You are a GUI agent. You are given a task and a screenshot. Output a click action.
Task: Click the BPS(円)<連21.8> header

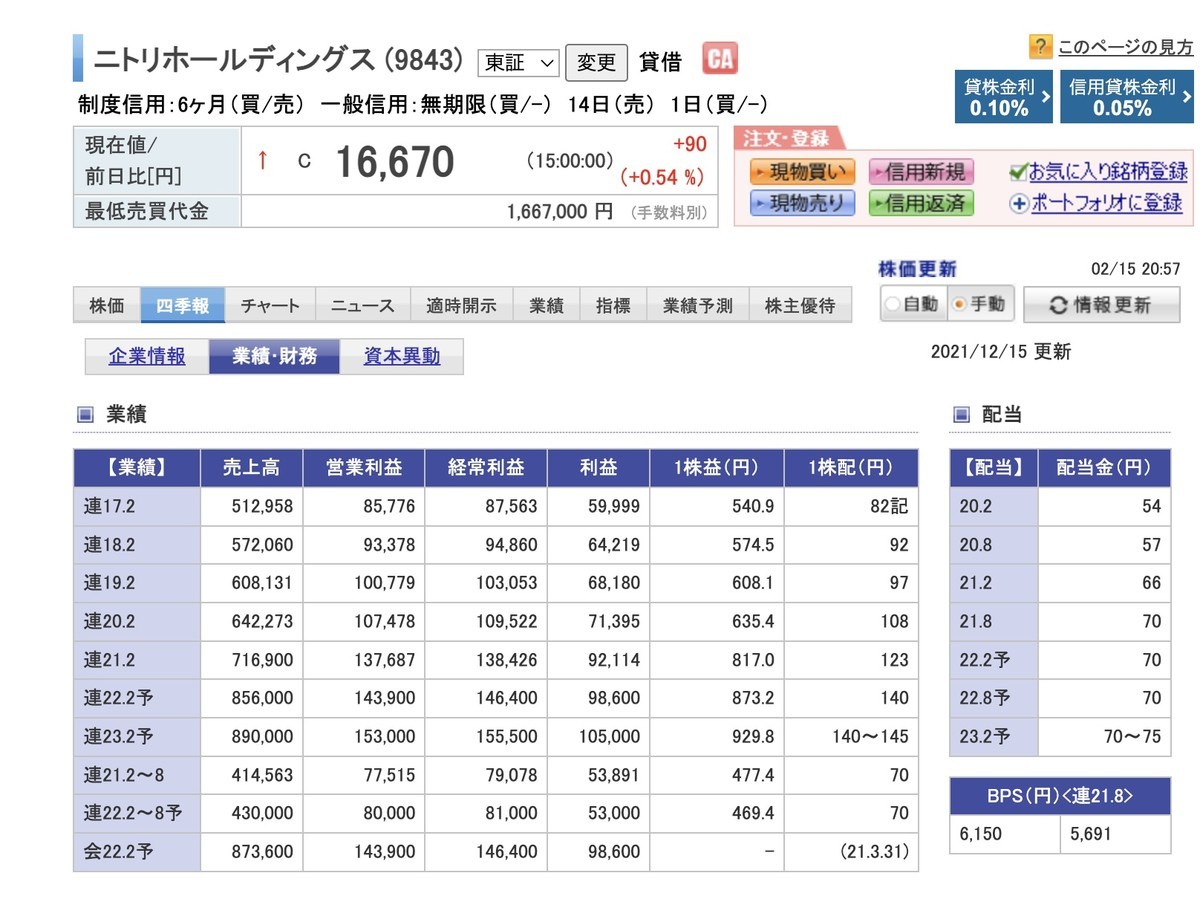click(1060, 796)
